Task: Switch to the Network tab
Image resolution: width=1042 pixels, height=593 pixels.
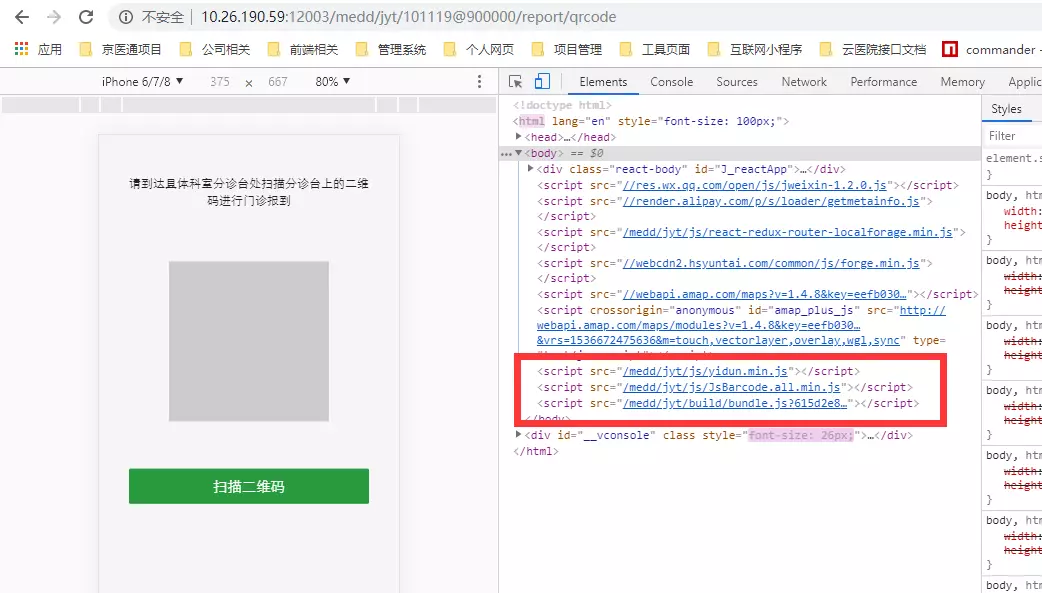Action: [804, 82]
